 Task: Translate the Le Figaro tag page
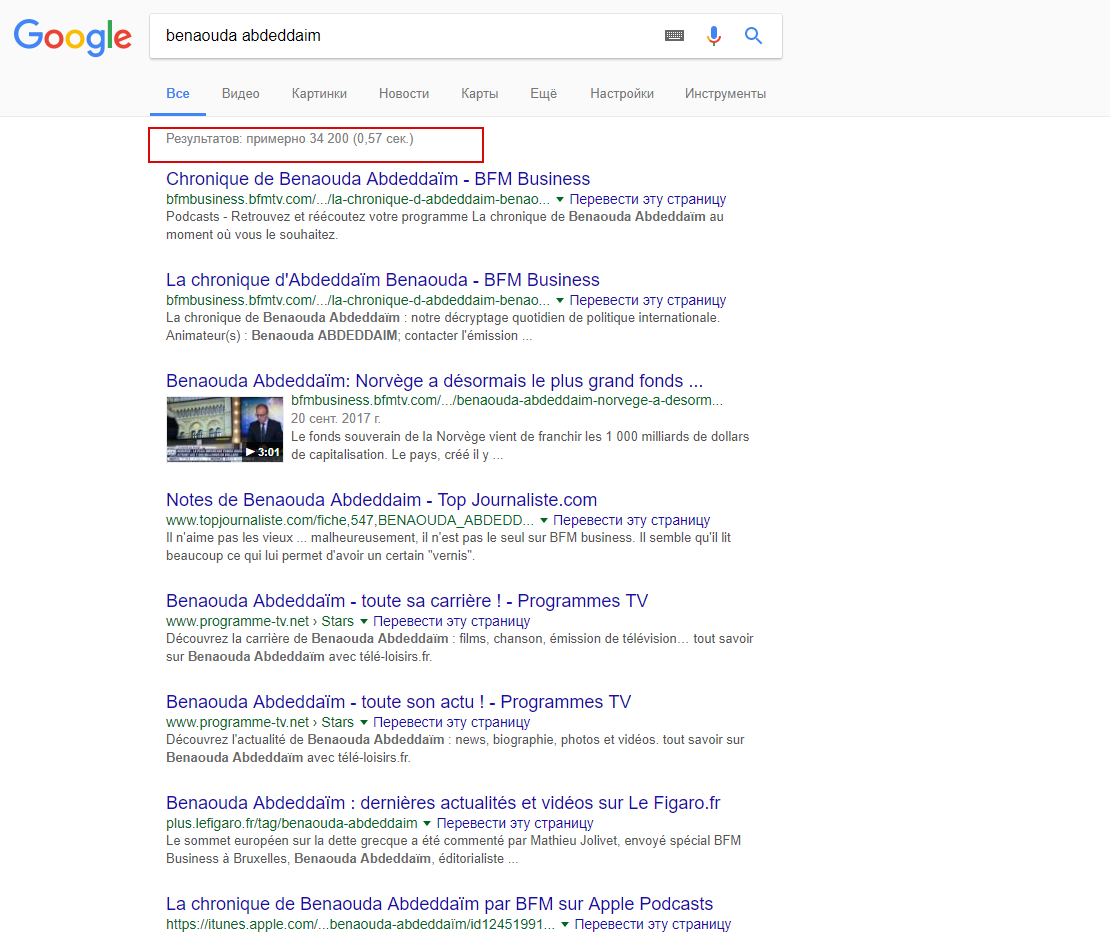(x=515, y=824)
